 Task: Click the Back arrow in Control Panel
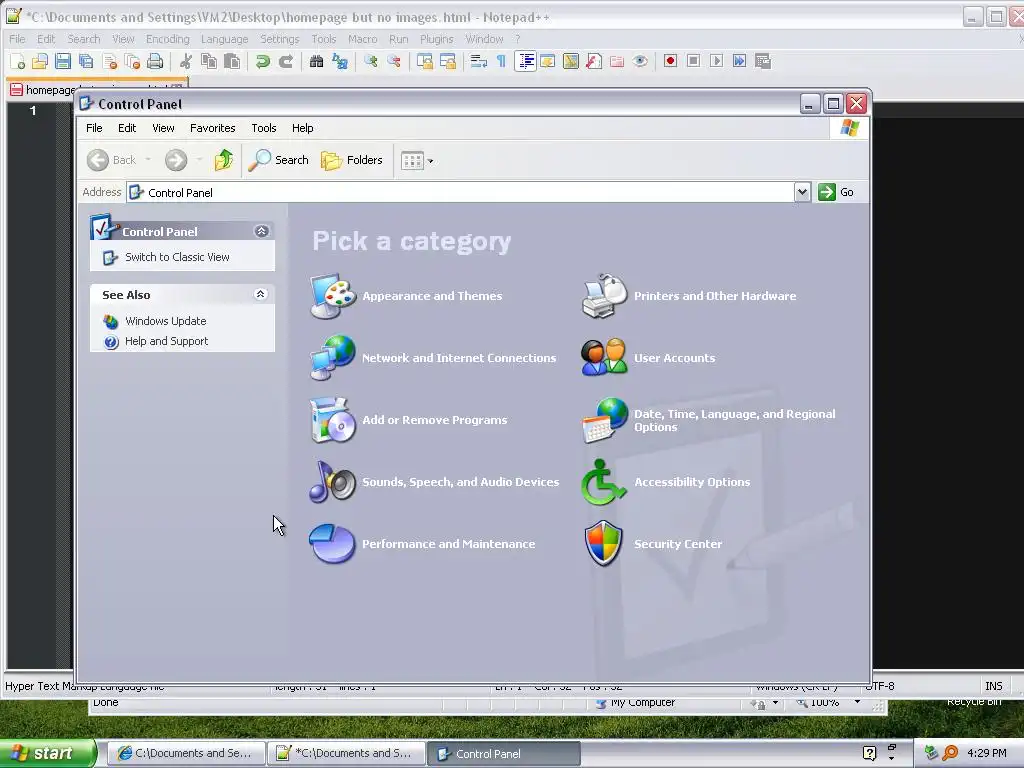tap(98, 160)
